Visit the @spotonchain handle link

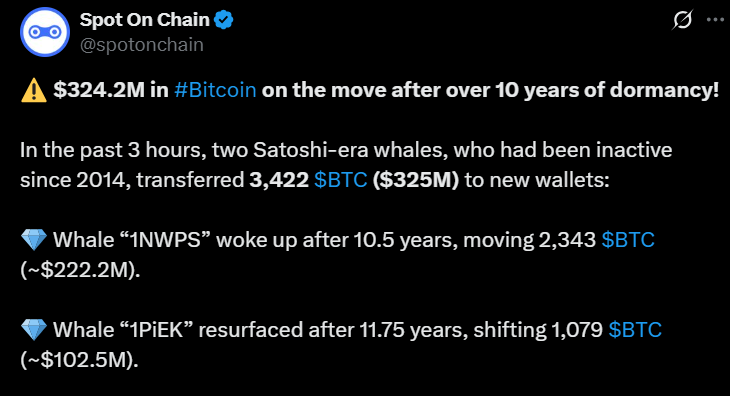click(142, 45)
